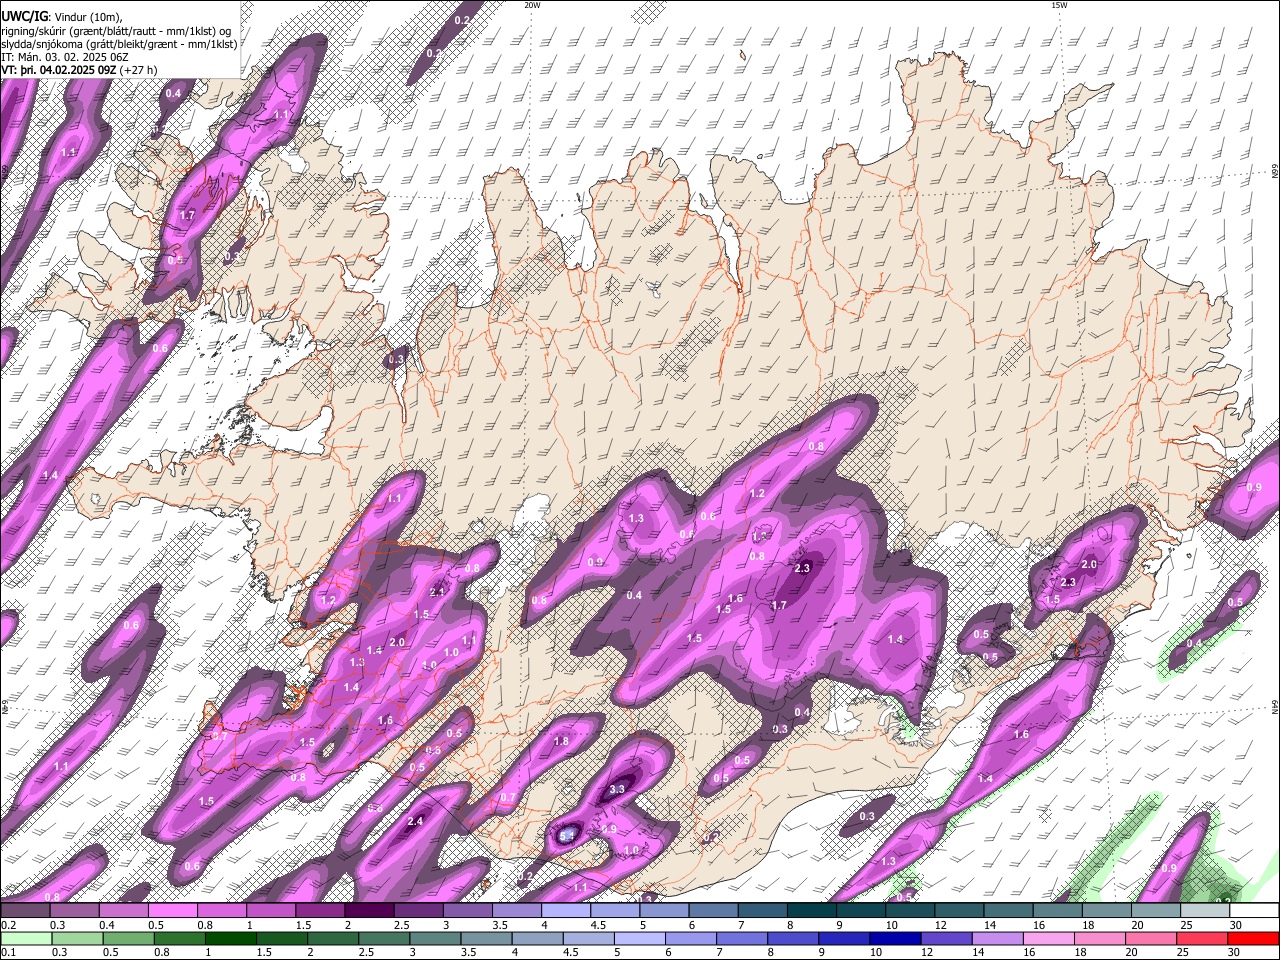The image size is (1280, 960).
Task: Click the initial time 'IT: Mán. 03. 02. 2025 06Z'
Action: 66,57
